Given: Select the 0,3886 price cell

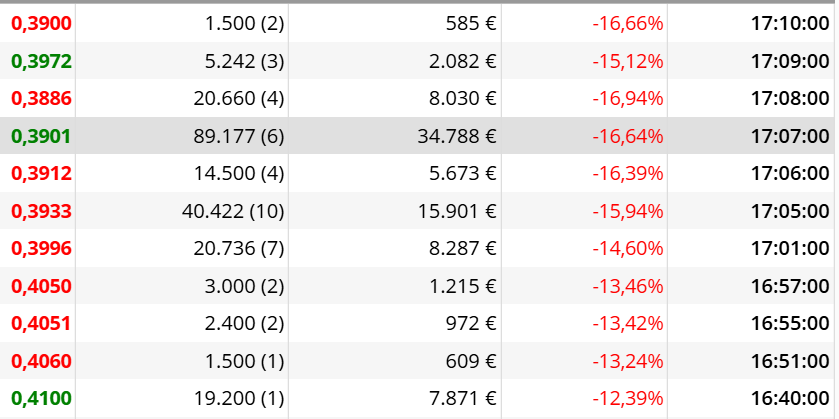Looking at the screenshot, I should click(x=41, y=98).
